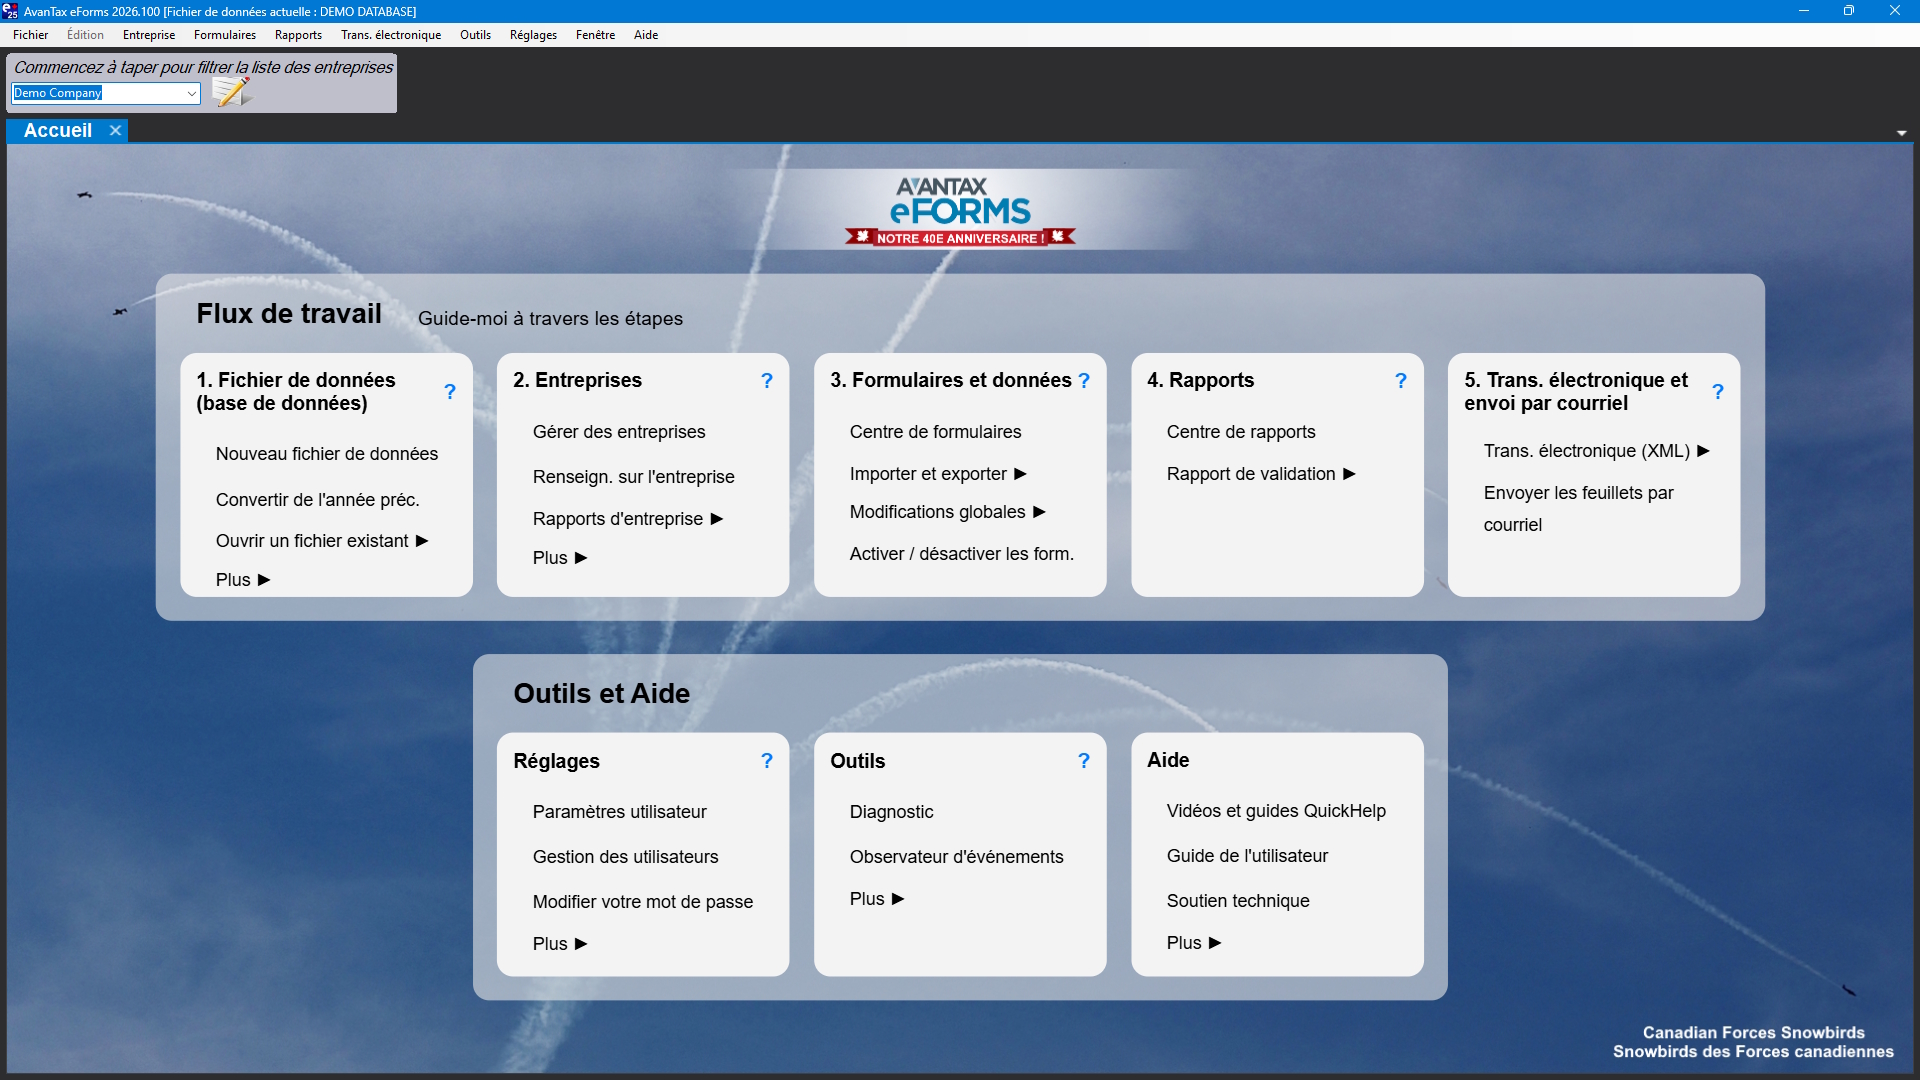Click Gérer des entreprises
The image size is (1920, 1080).
click(x=618, y=432)
